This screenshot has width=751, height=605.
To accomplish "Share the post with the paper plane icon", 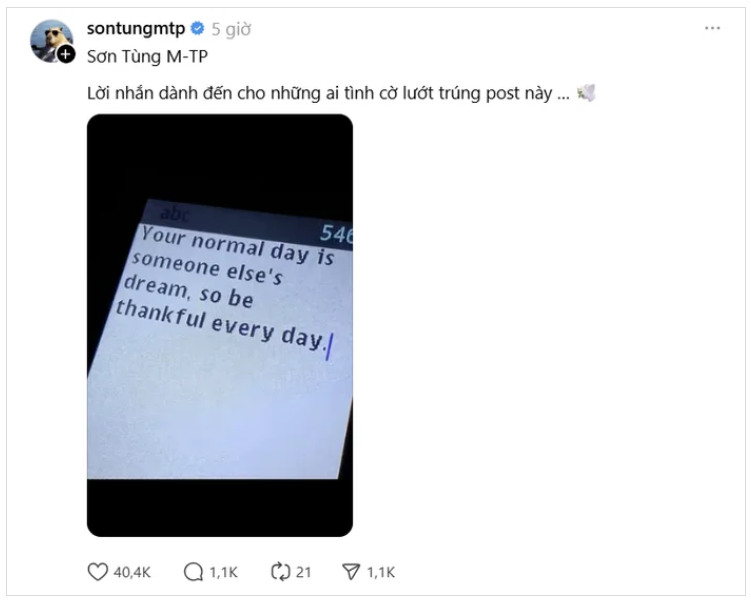I will pyautogui.click(x=351, y=571).
